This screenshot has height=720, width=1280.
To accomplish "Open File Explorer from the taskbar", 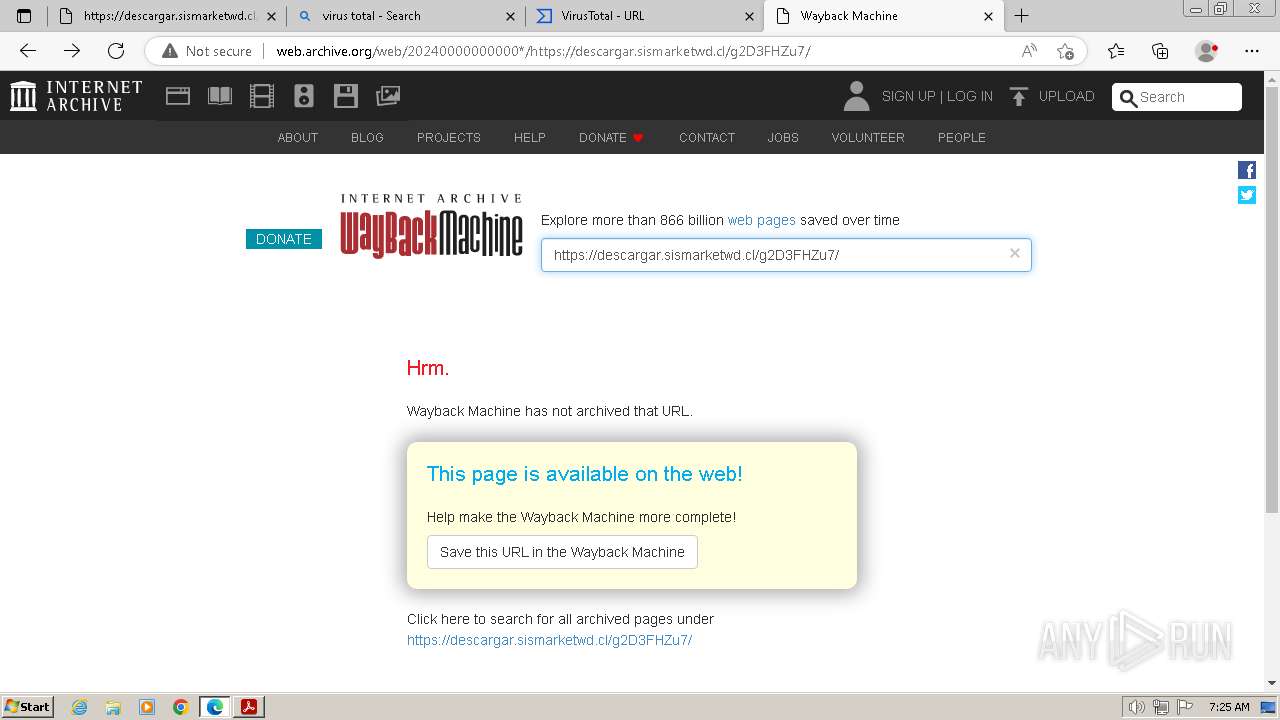I will pyautogui.click(x=113, y=707).
